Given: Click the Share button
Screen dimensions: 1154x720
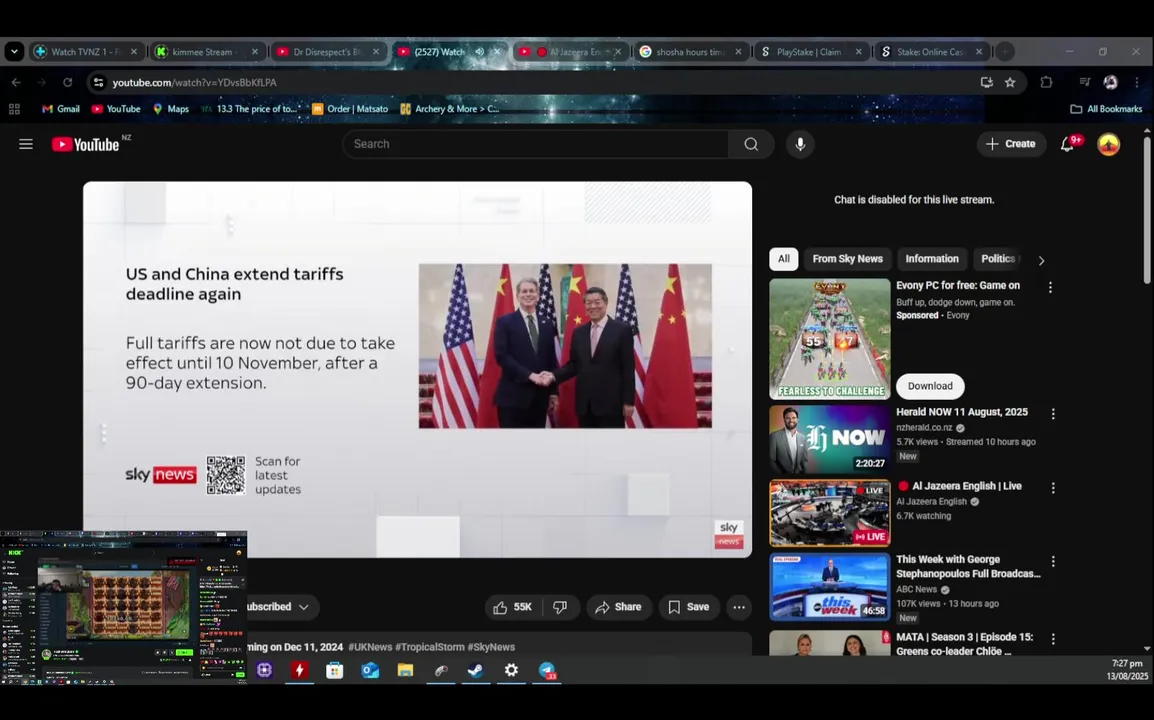Looking at the screenshot, I should 619,607.
